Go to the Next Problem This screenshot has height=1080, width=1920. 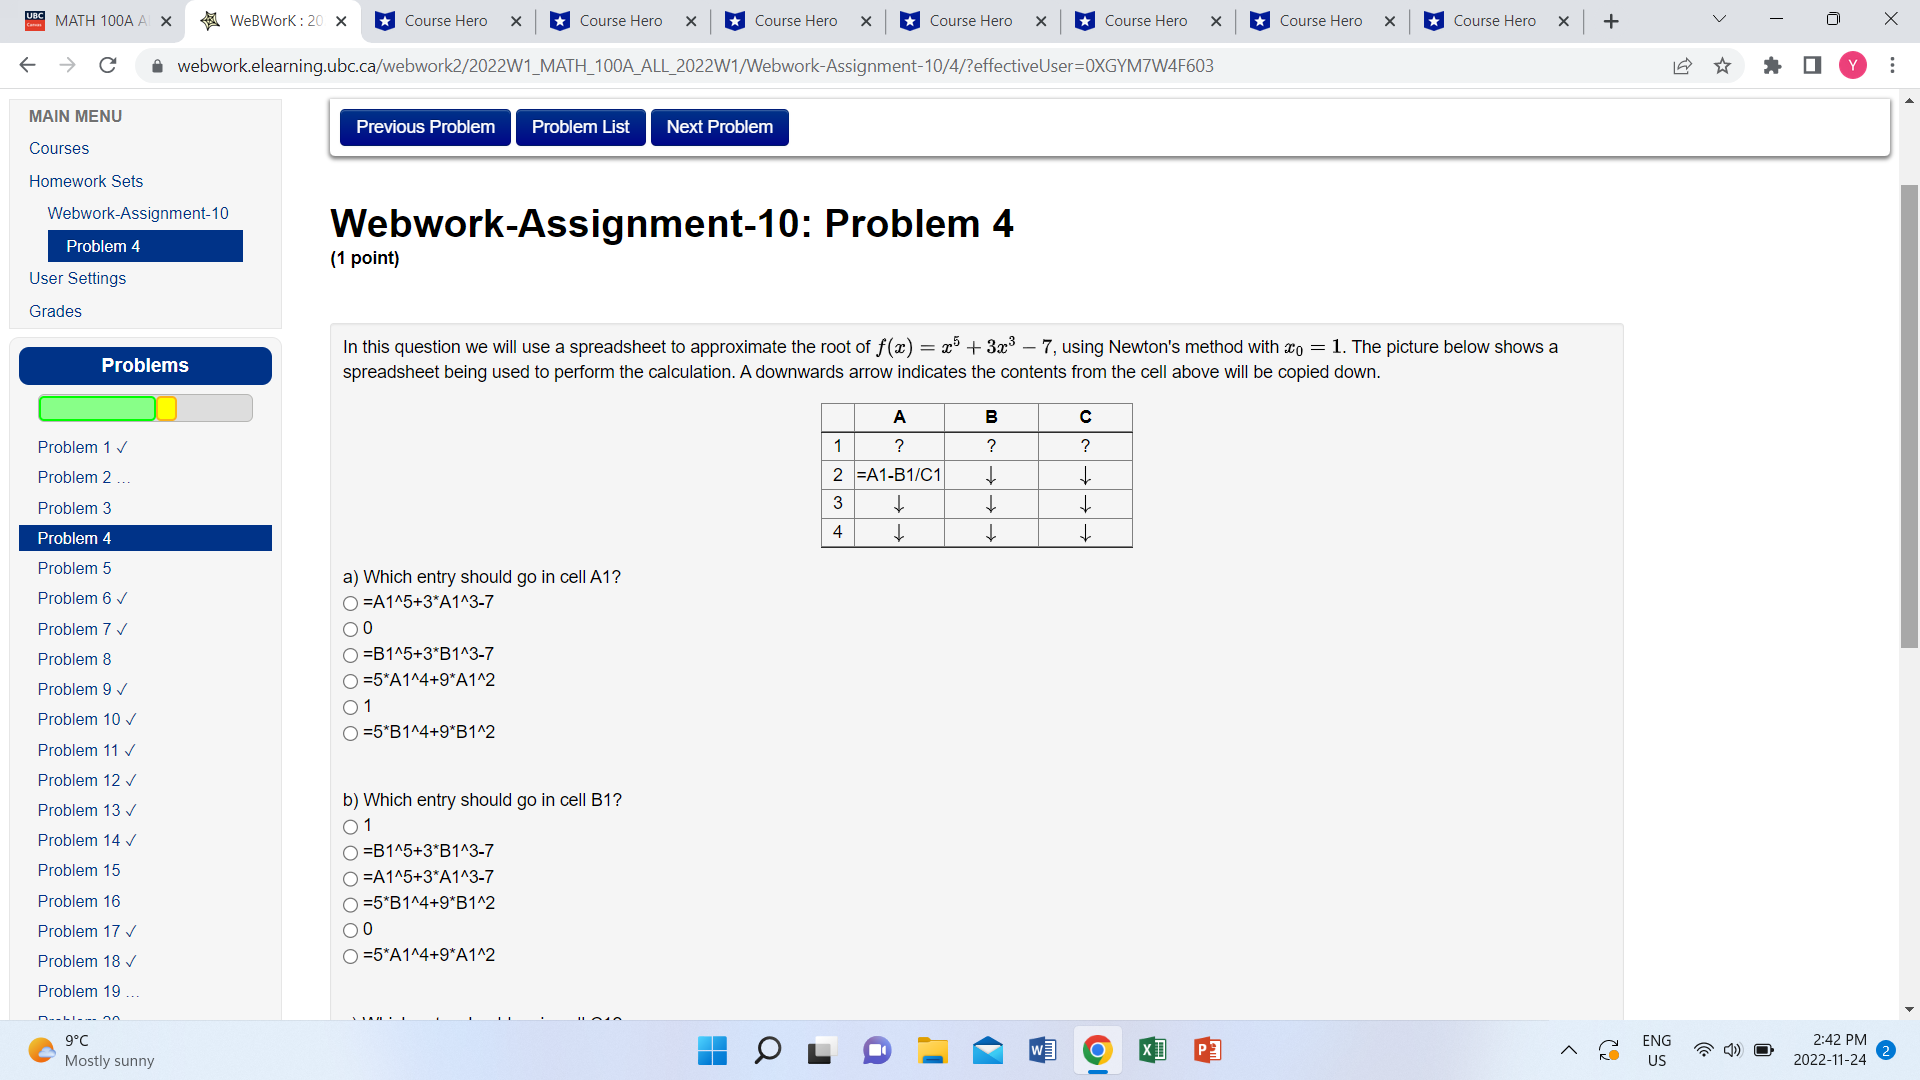pyautogui.click(x=719, y=127)
